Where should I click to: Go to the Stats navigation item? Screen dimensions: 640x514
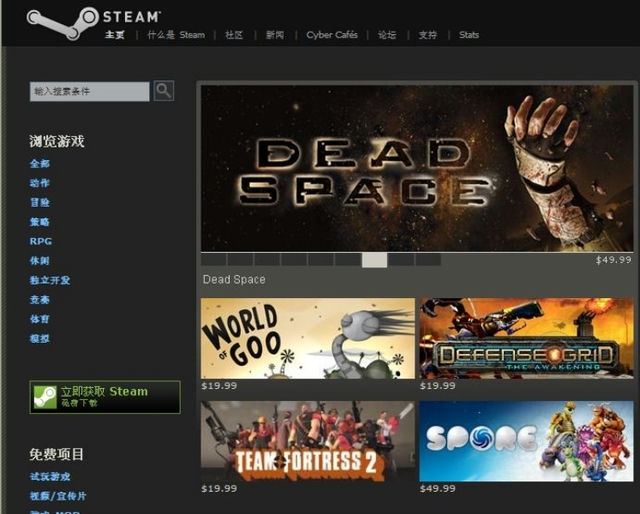tap(469, 35)
